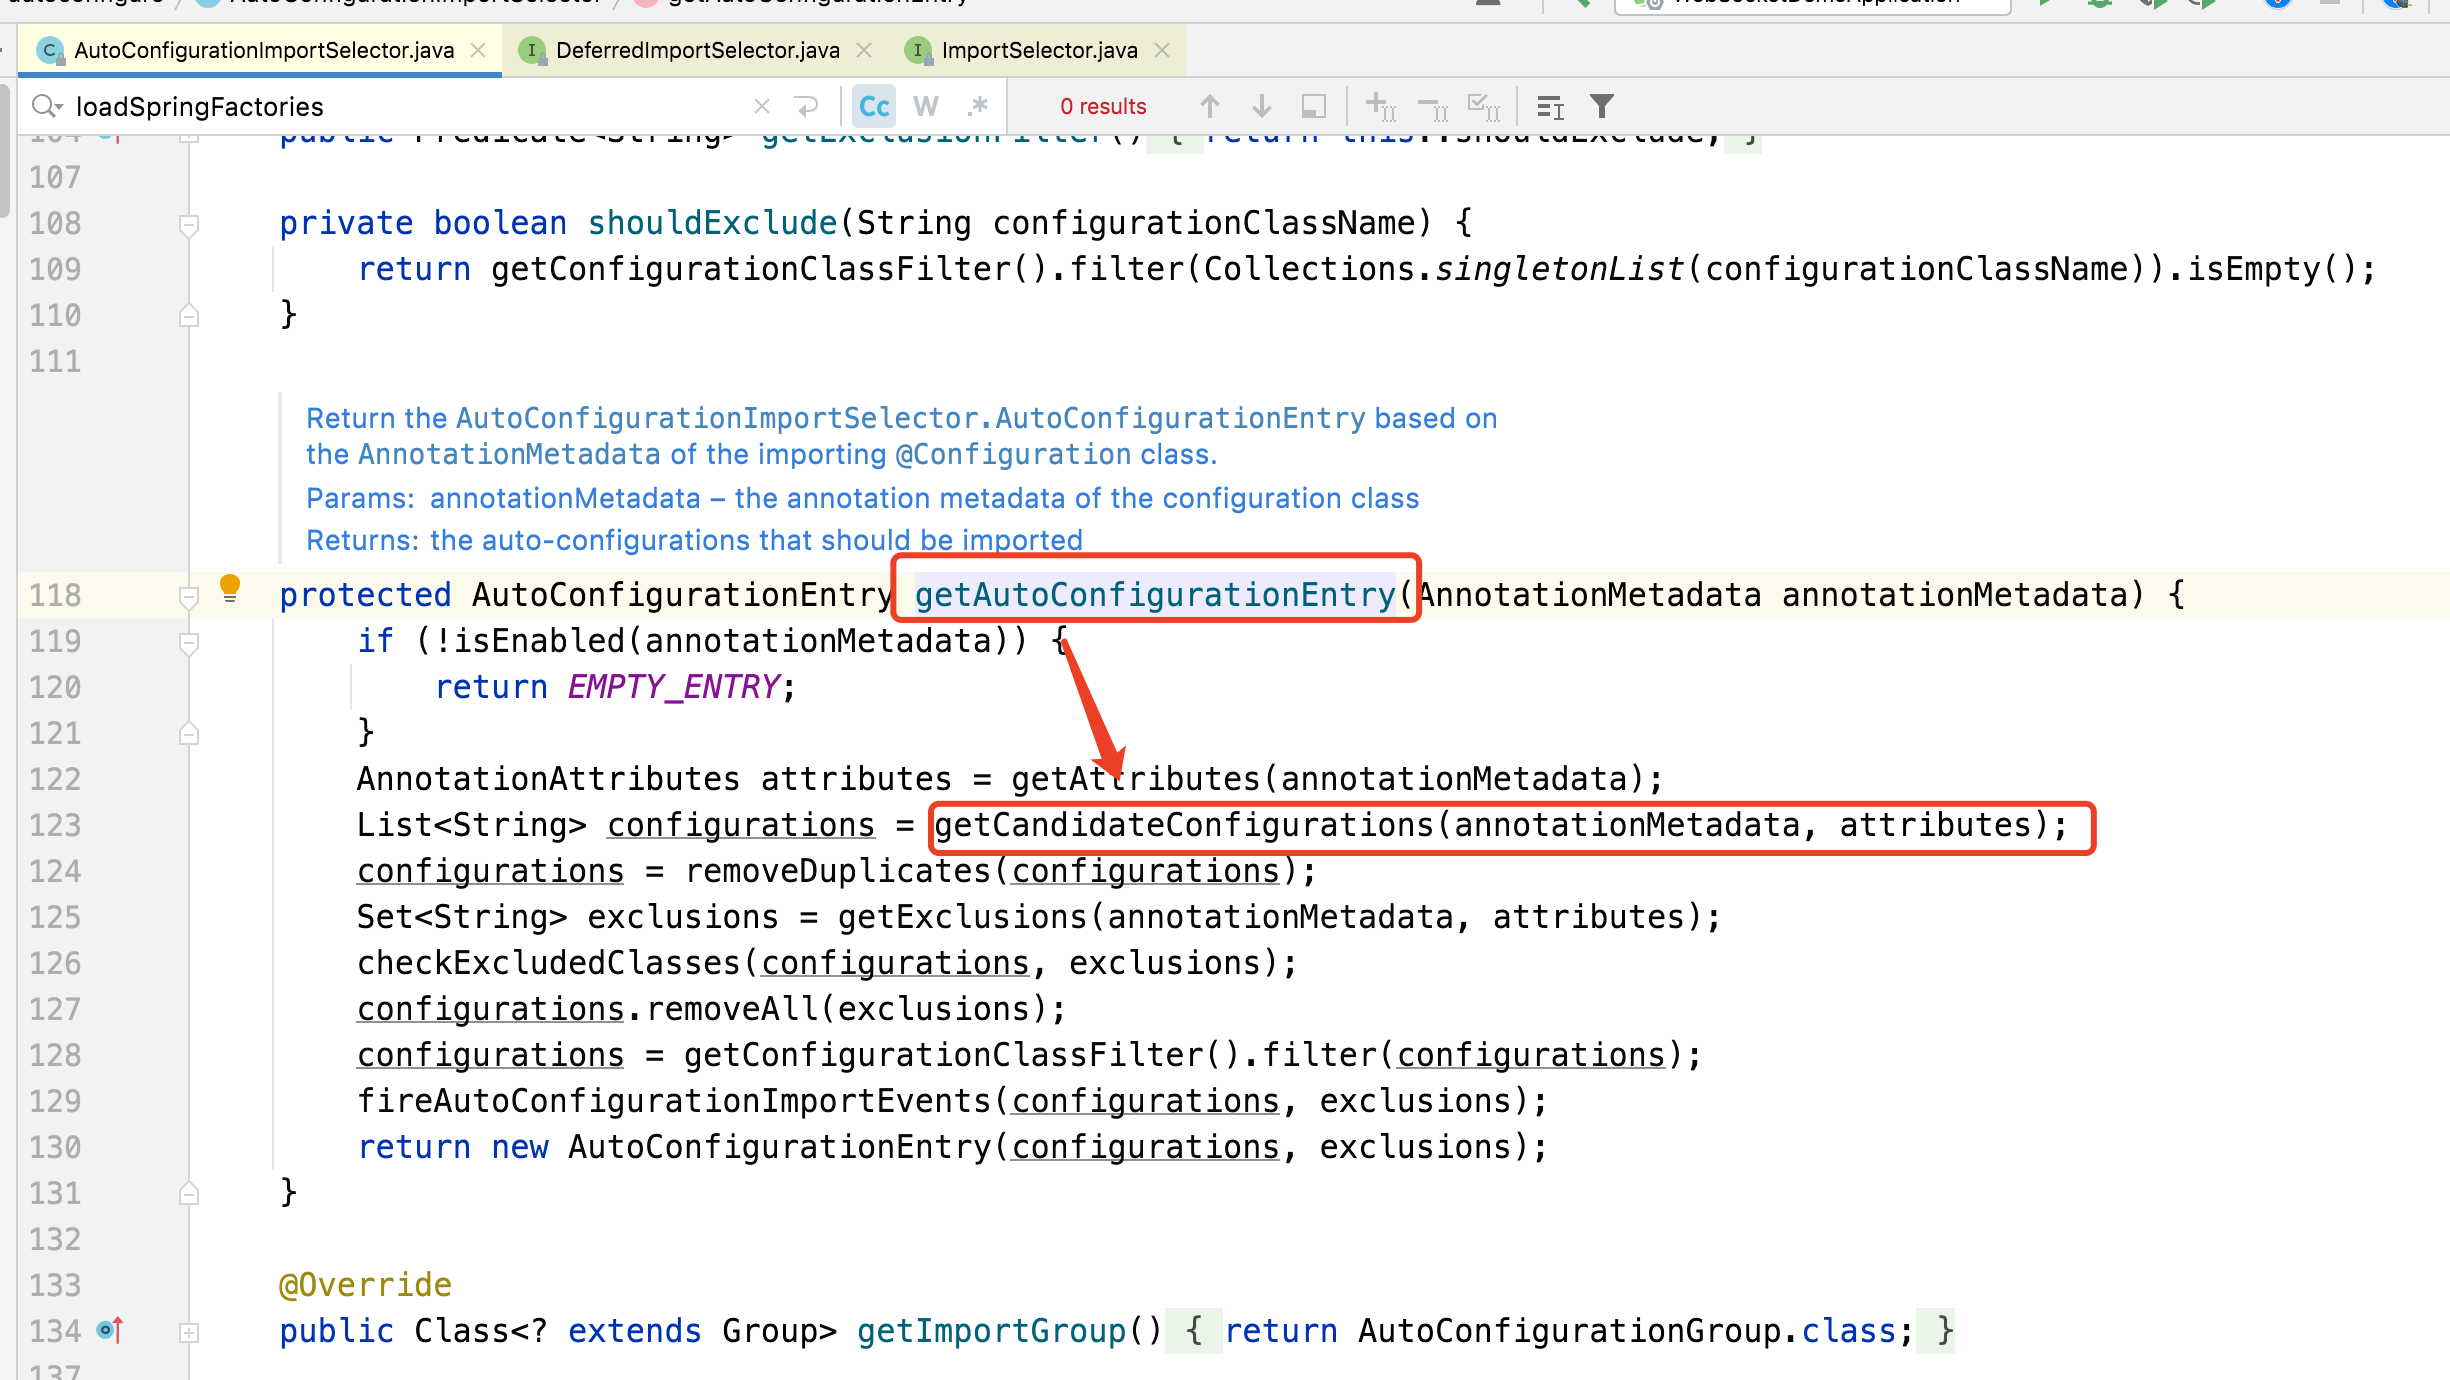This screenshot has width=2450, height=1380.
Task: Open search history magnifier dropdown
Action: point(47,106)
